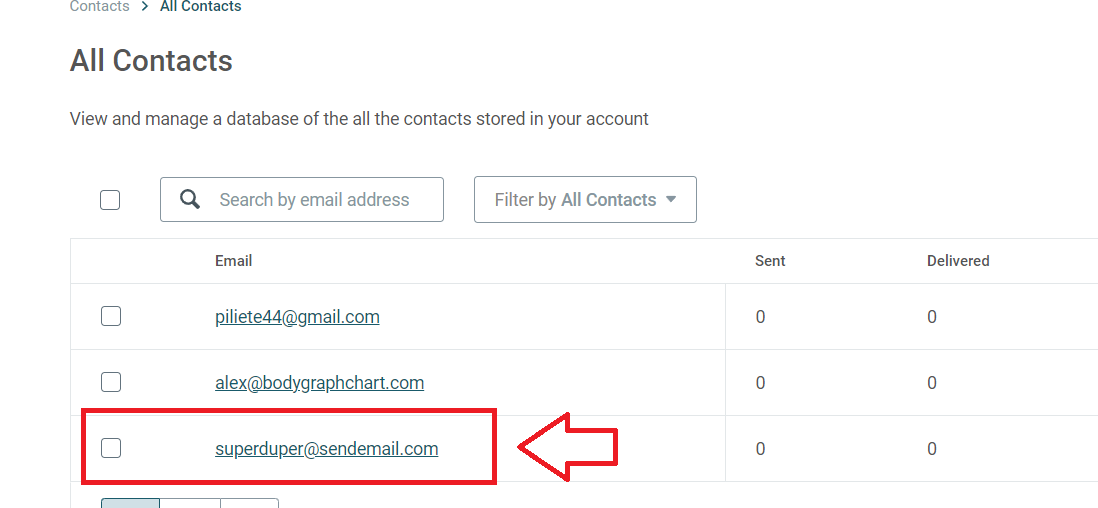Open contact alex@bodygraphchart.com
The height and width of the screenshot is (508, 1098).
[319, 383]
